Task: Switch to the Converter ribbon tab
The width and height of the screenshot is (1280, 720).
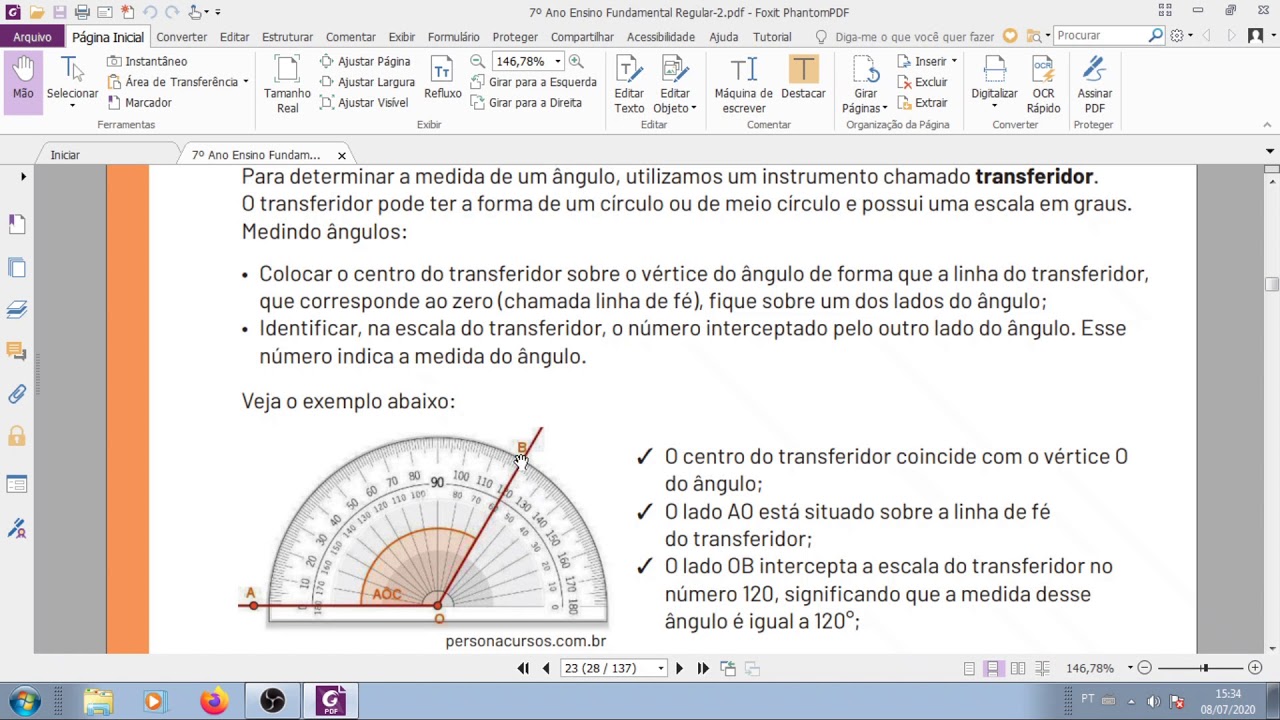Action: pos(181,37)
